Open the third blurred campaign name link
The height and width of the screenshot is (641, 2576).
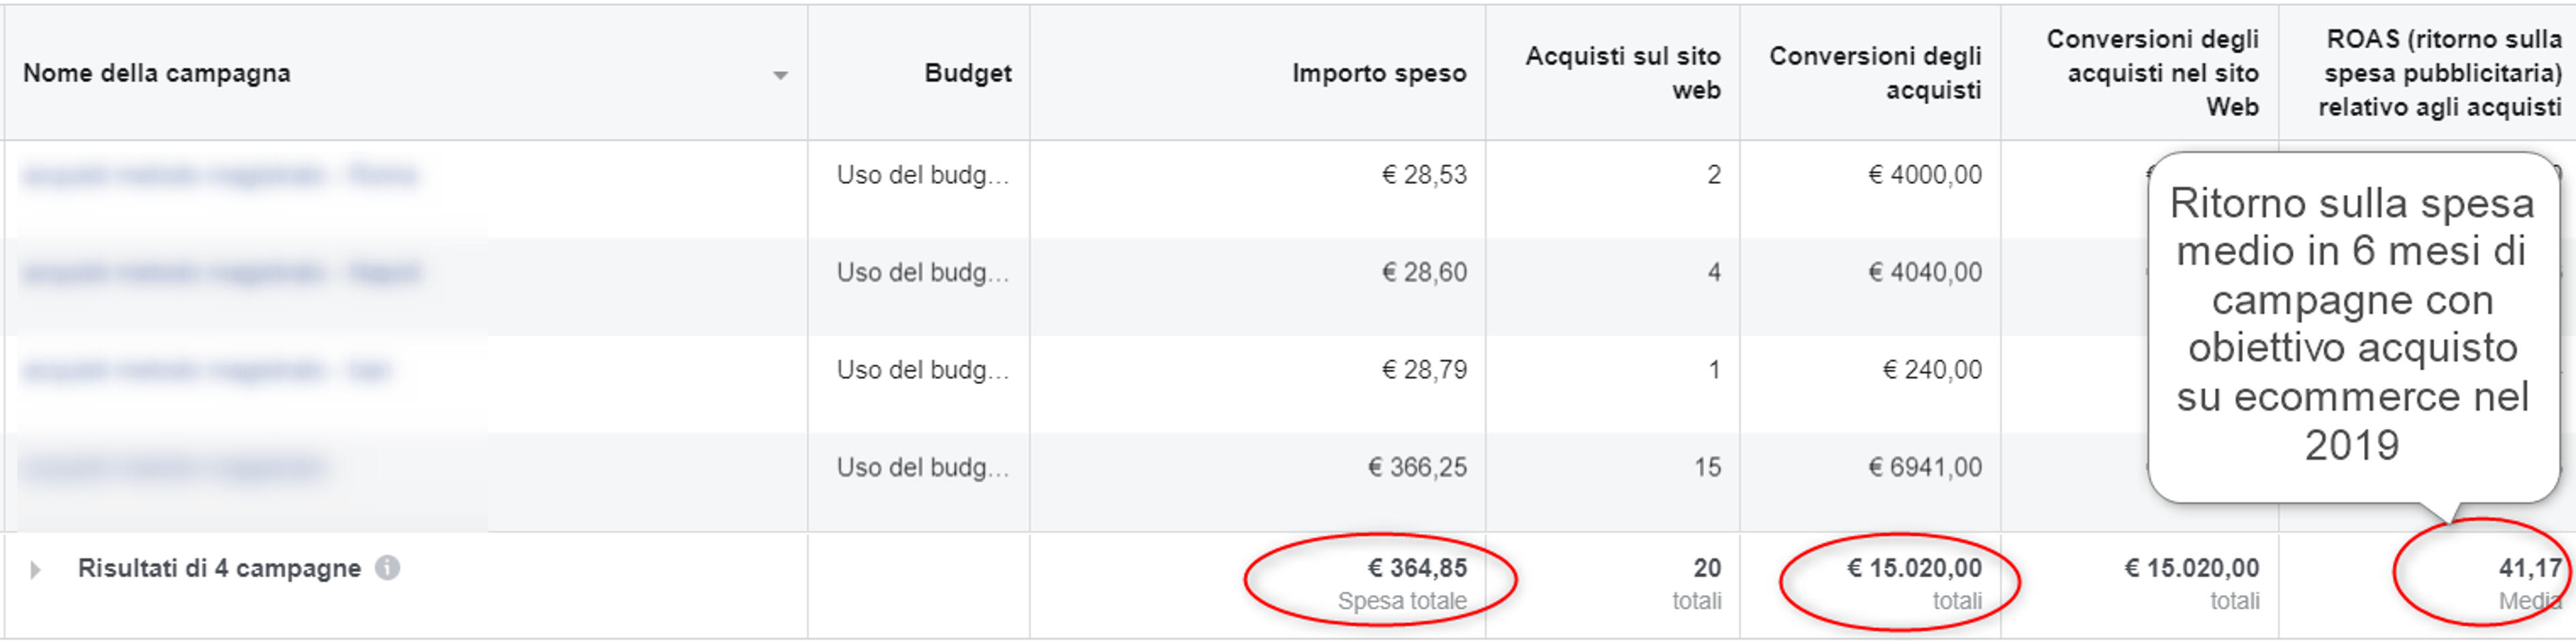point(206,370)
